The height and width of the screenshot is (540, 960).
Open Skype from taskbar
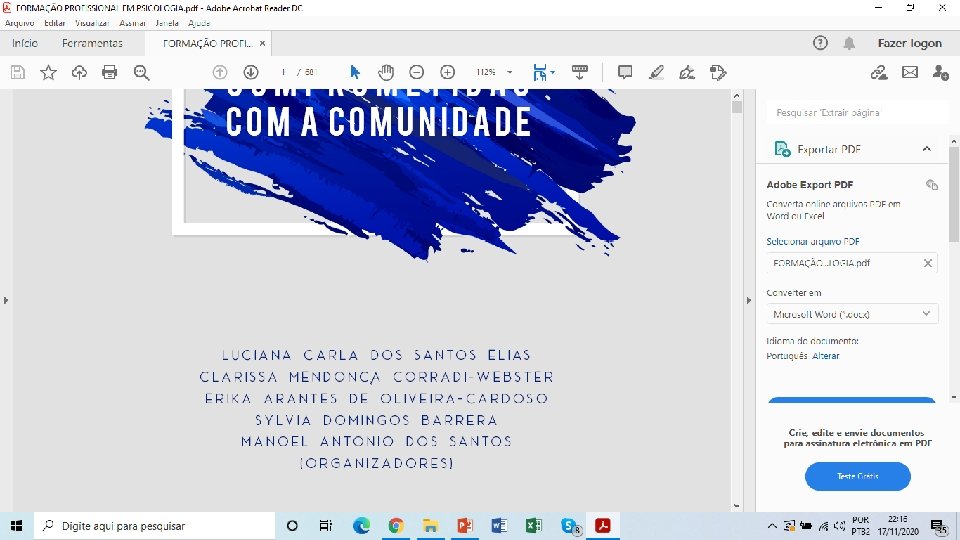pyautogui.click(x=570, y=526)
